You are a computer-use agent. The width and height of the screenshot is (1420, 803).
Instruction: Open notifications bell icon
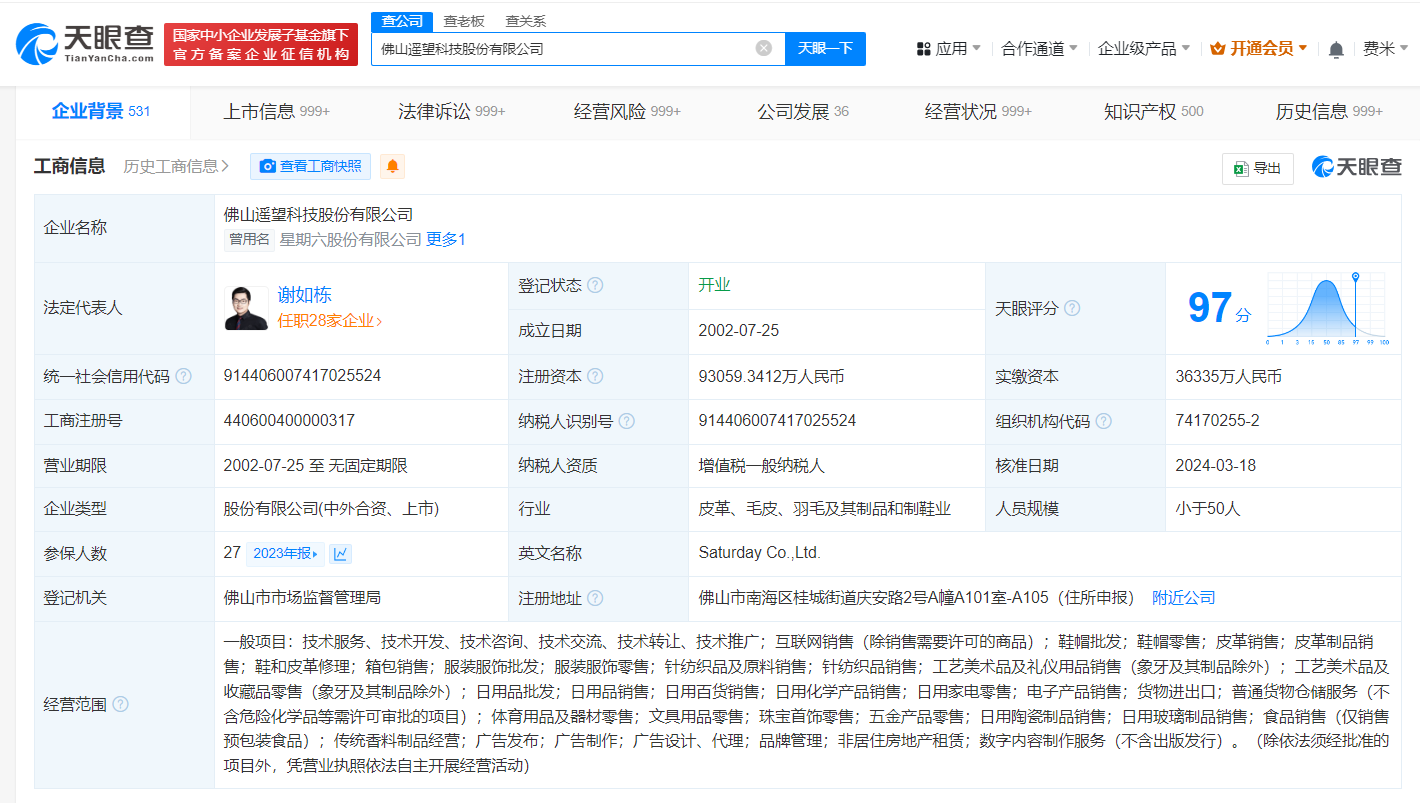tap(1336, 49)
